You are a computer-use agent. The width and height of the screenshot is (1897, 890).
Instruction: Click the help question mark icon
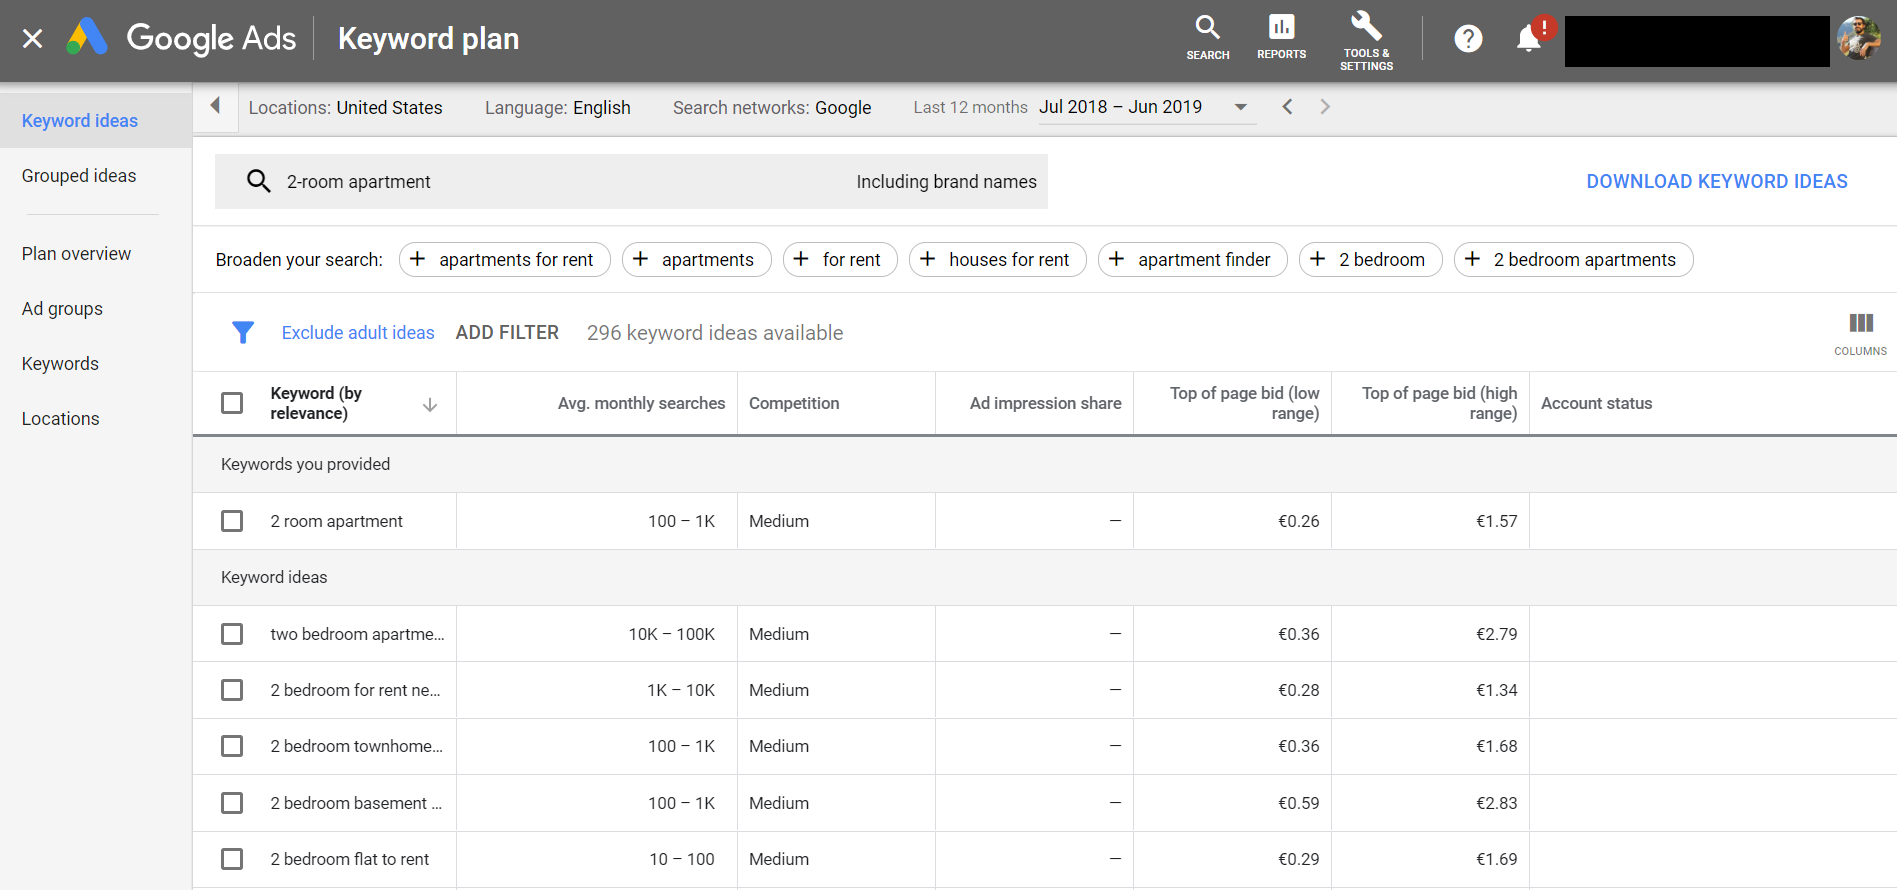(1468, 39)
